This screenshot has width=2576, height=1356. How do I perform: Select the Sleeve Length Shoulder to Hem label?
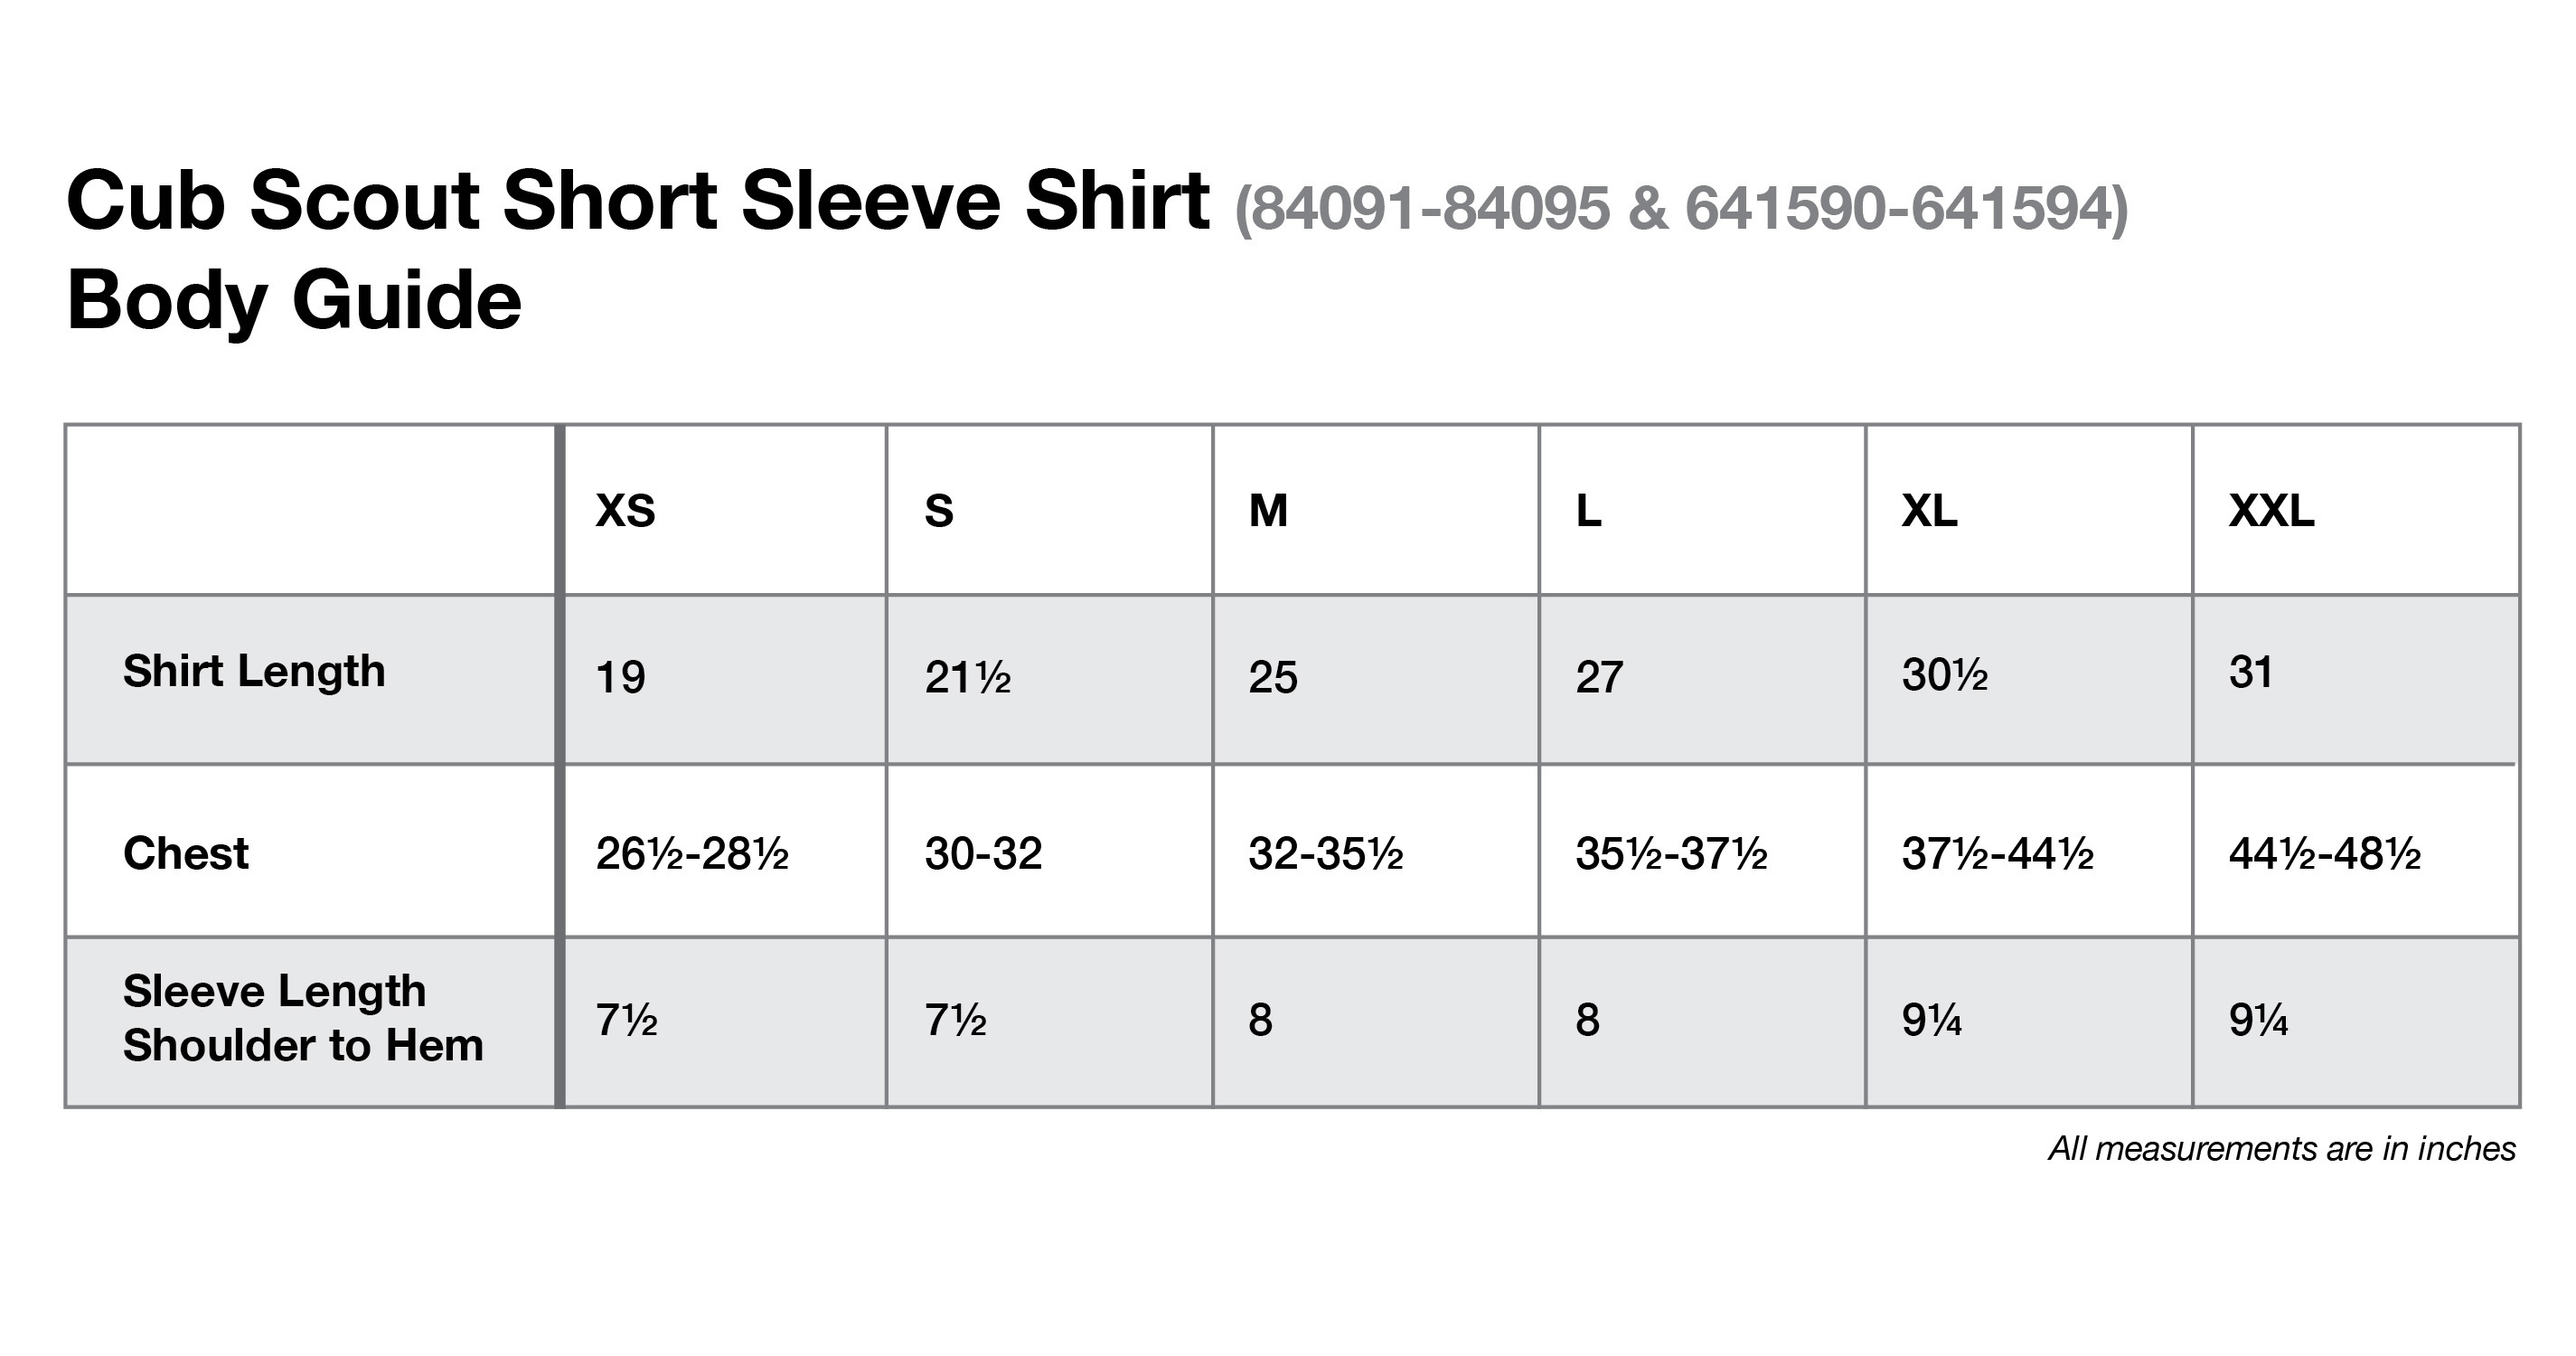pyautogui.click(x=303, y=1018)
